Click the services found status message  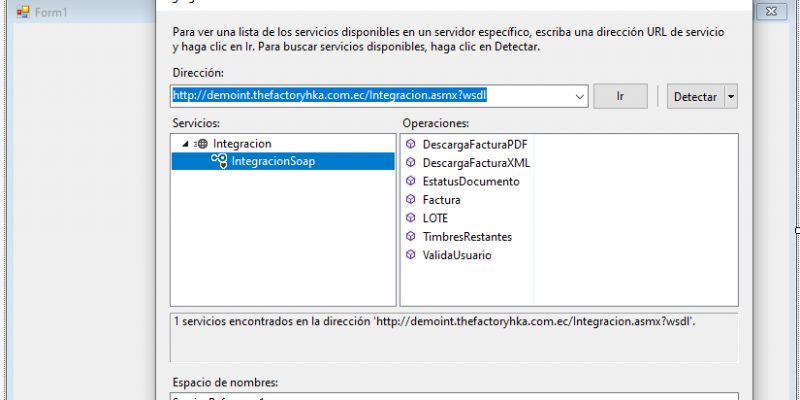pyautogui.click(x=435, y=322)
